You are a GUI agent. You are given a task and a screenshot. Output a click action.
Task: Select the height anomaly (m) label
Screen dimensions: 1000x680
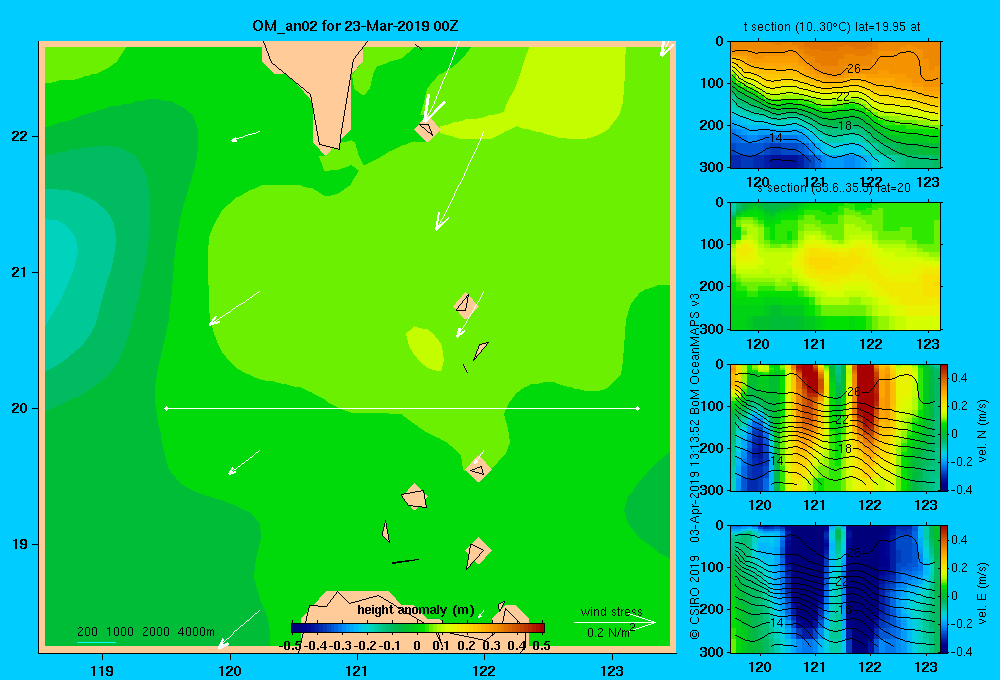click(416, 610)
